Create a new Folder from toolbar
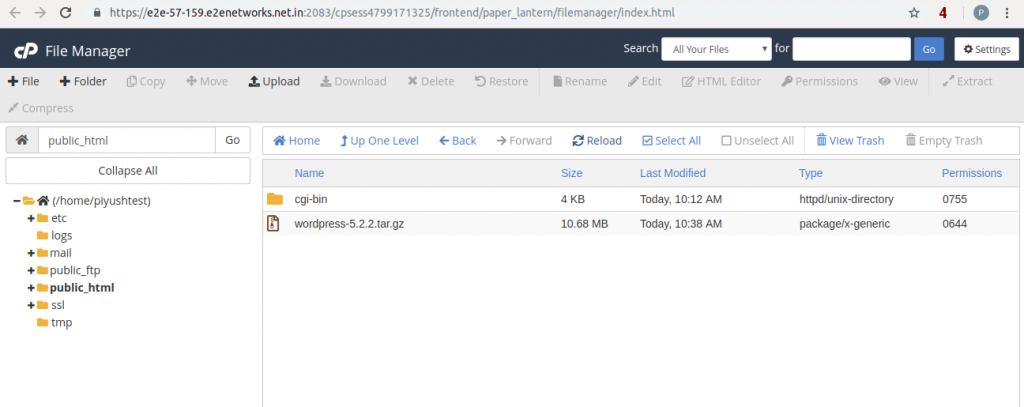The width and height of the screenshot is (1024, 407). tap(83, 82)
